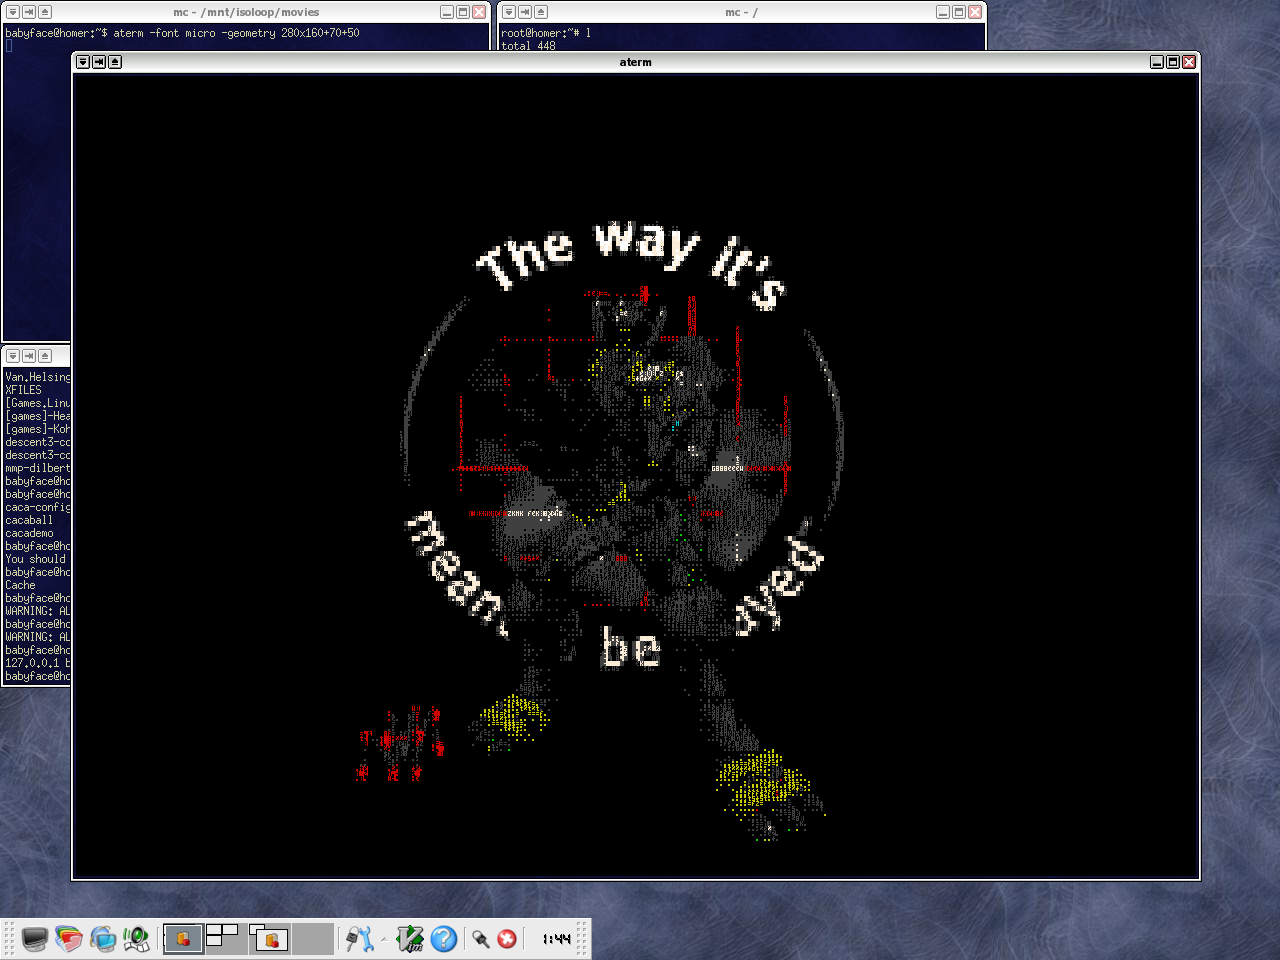1280x960 pixels.
Task: Roll up the mc - / window
Action: pyautogui.click(x=541, y=12)
